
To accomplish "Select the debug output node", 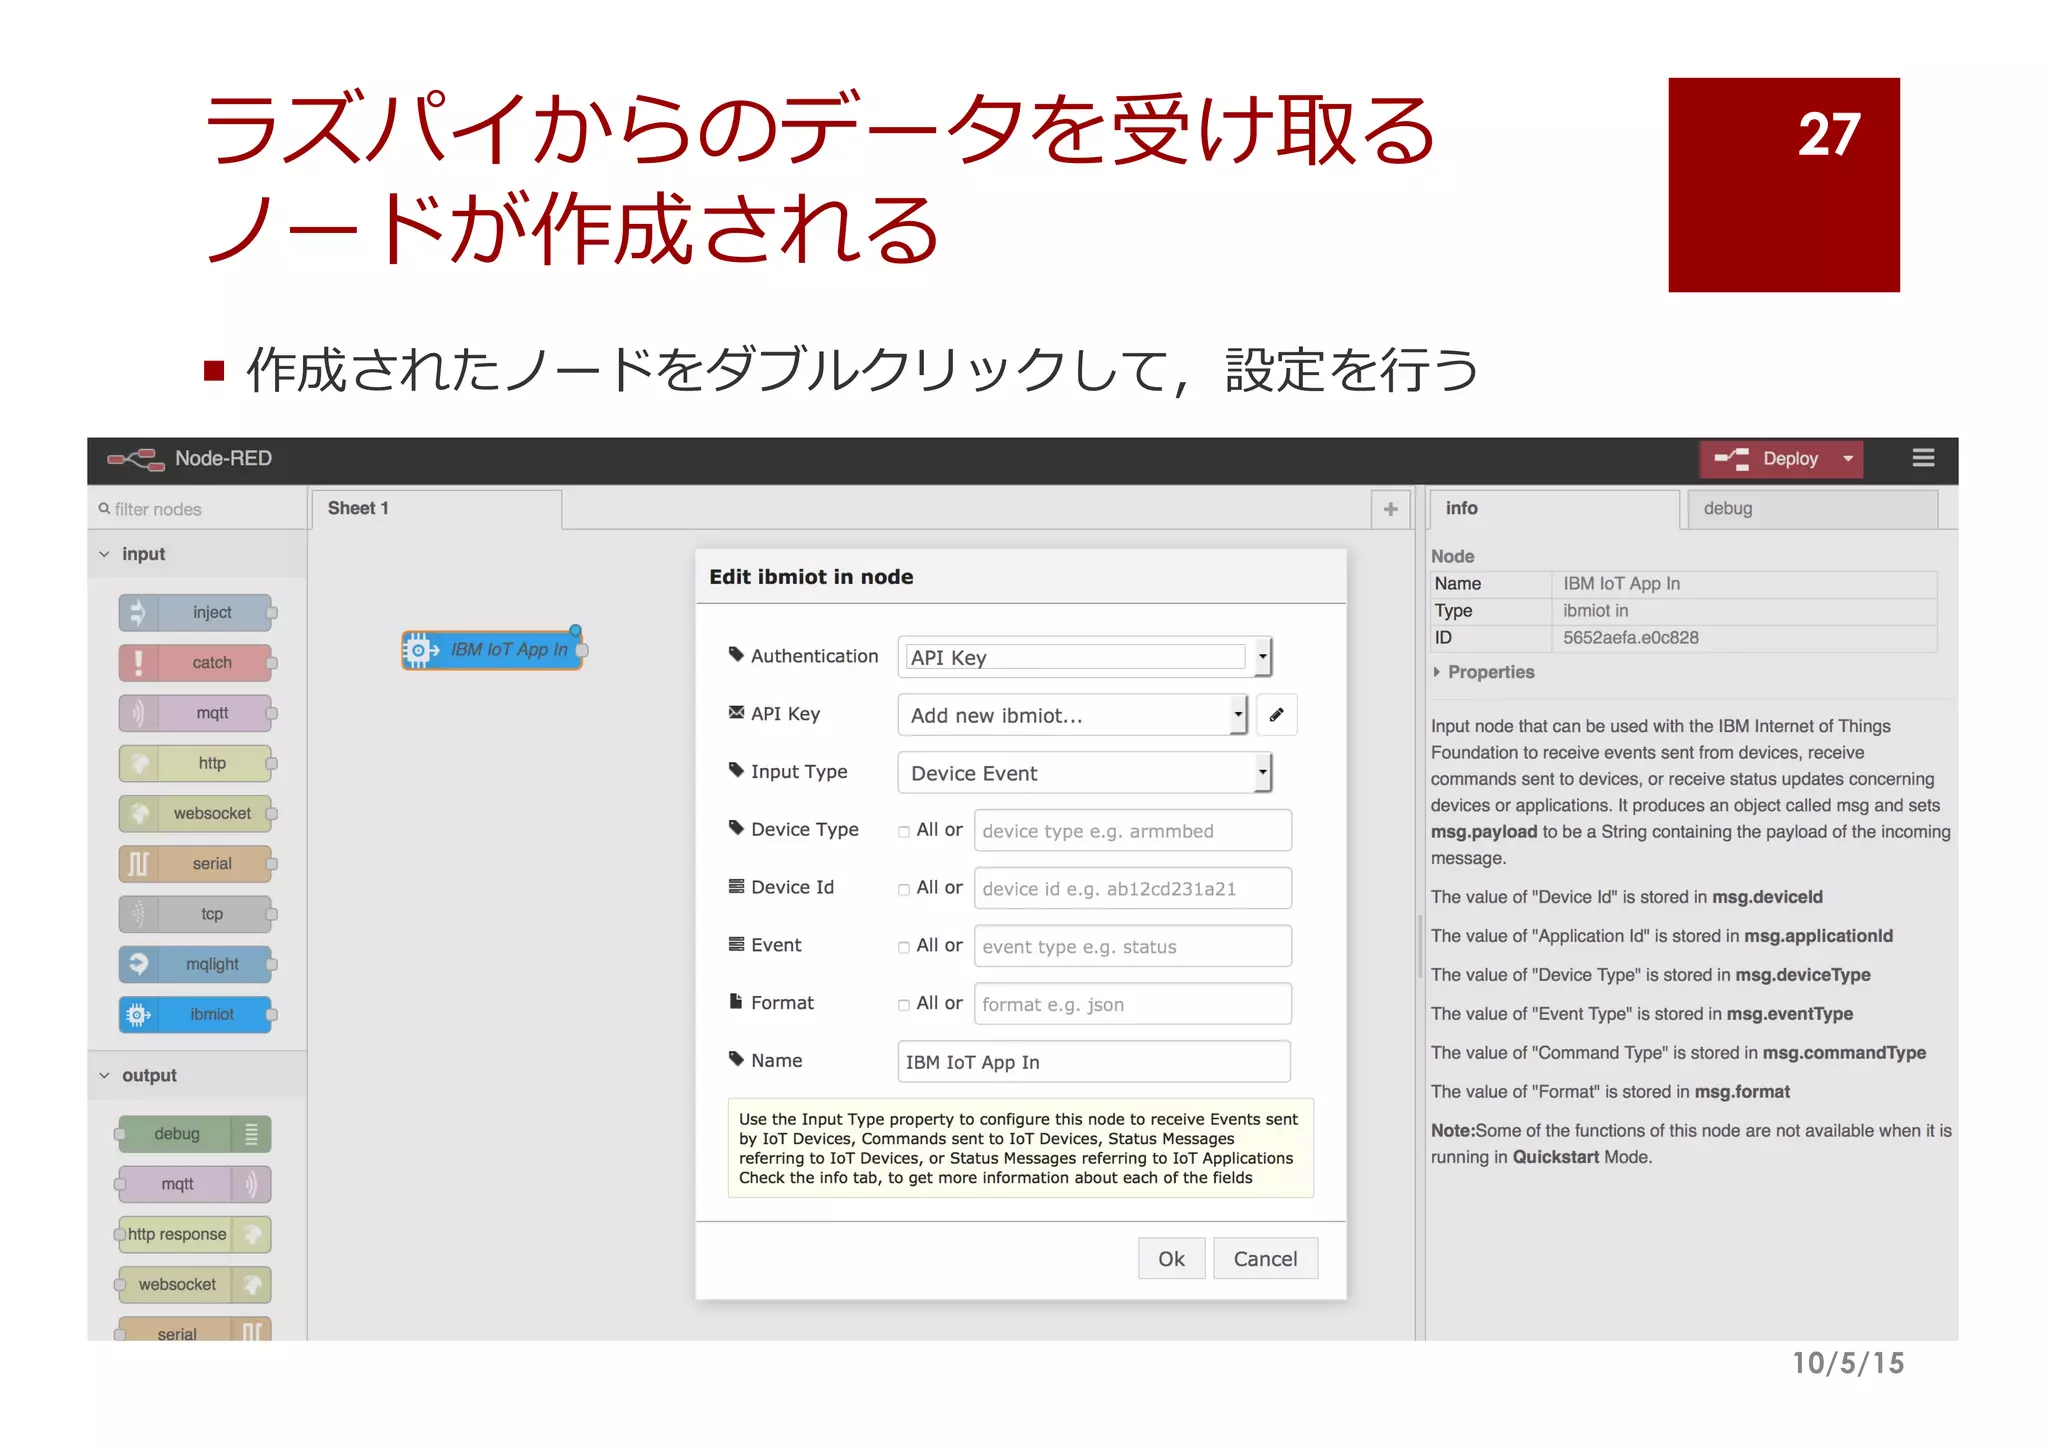I will 194,1134.
